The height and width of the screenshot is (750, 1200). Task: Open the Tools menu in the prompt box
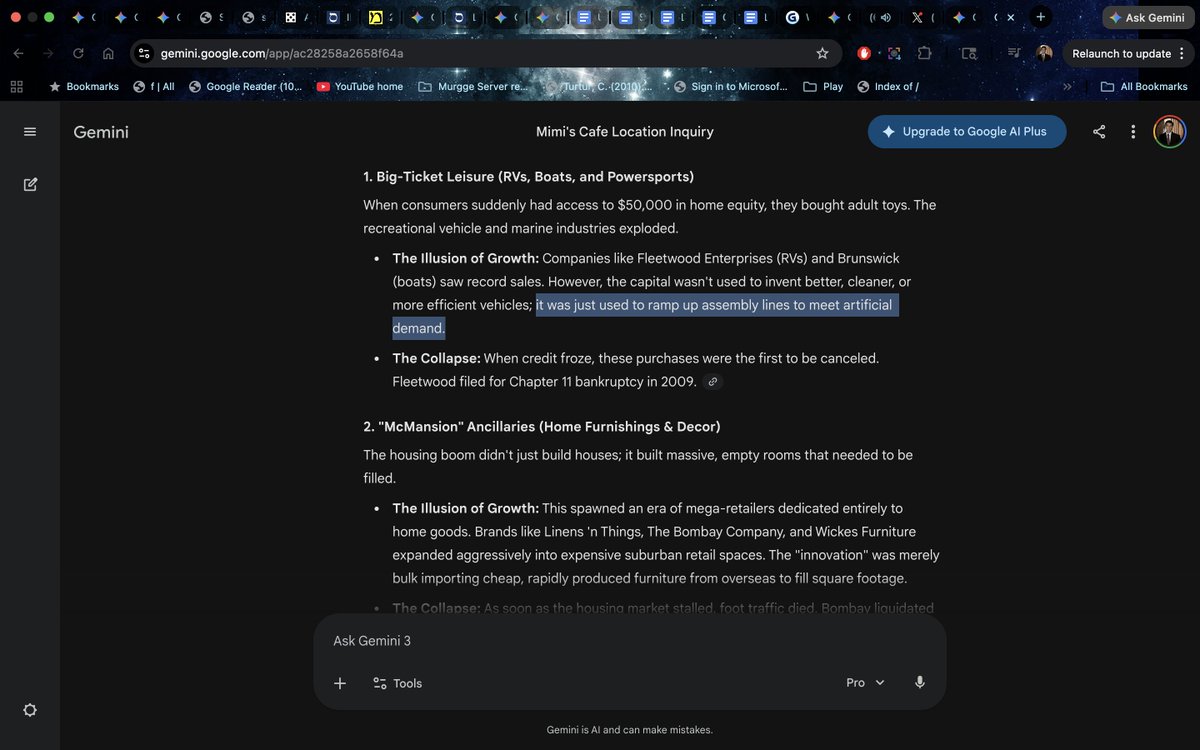[397, 683]
